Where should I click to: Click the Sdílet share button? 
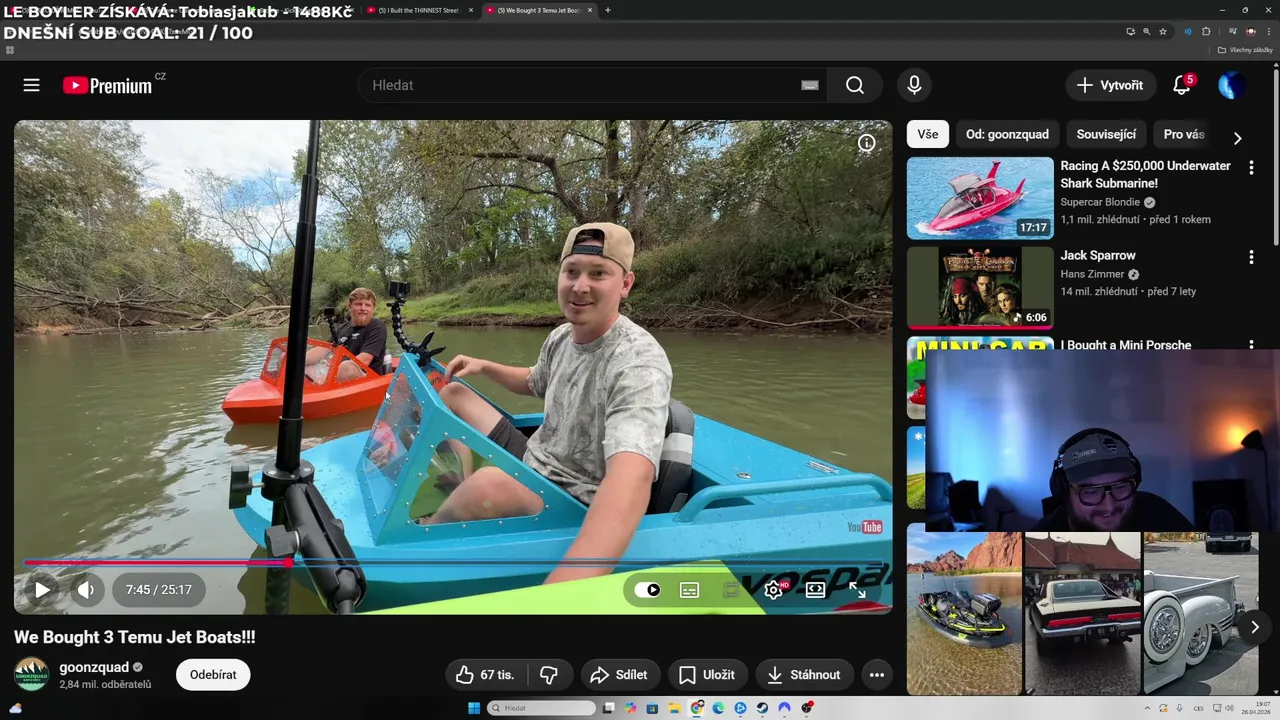point(619,675)
